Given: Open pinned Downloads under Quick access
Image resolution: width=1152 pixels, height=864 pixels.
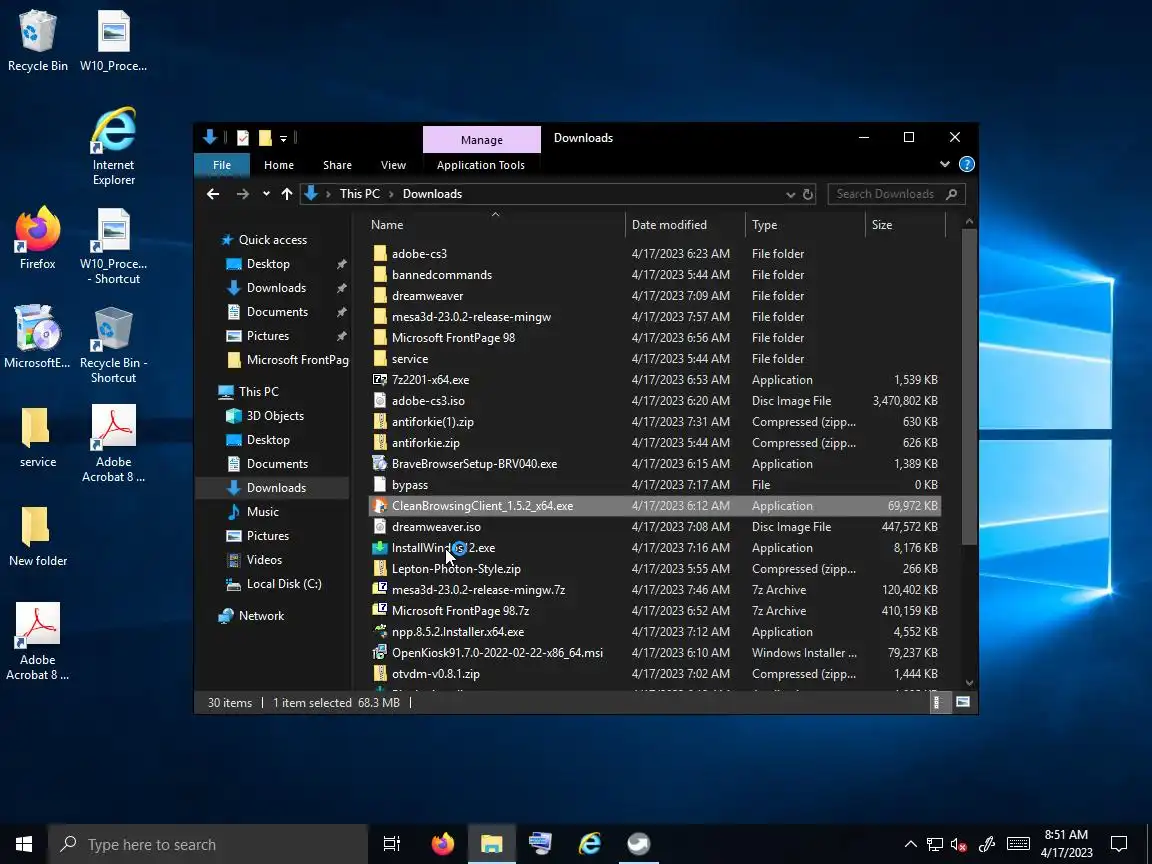Looking at the screenshot, I should 276,288.
